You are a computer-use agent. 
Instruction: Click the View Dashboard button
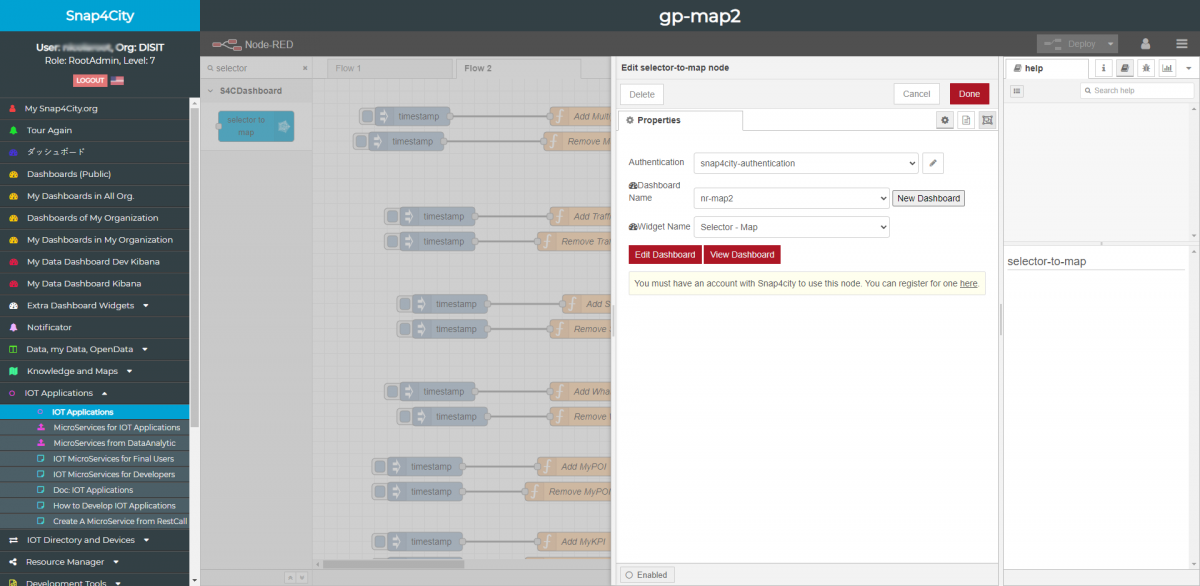[x=741, y=255]
